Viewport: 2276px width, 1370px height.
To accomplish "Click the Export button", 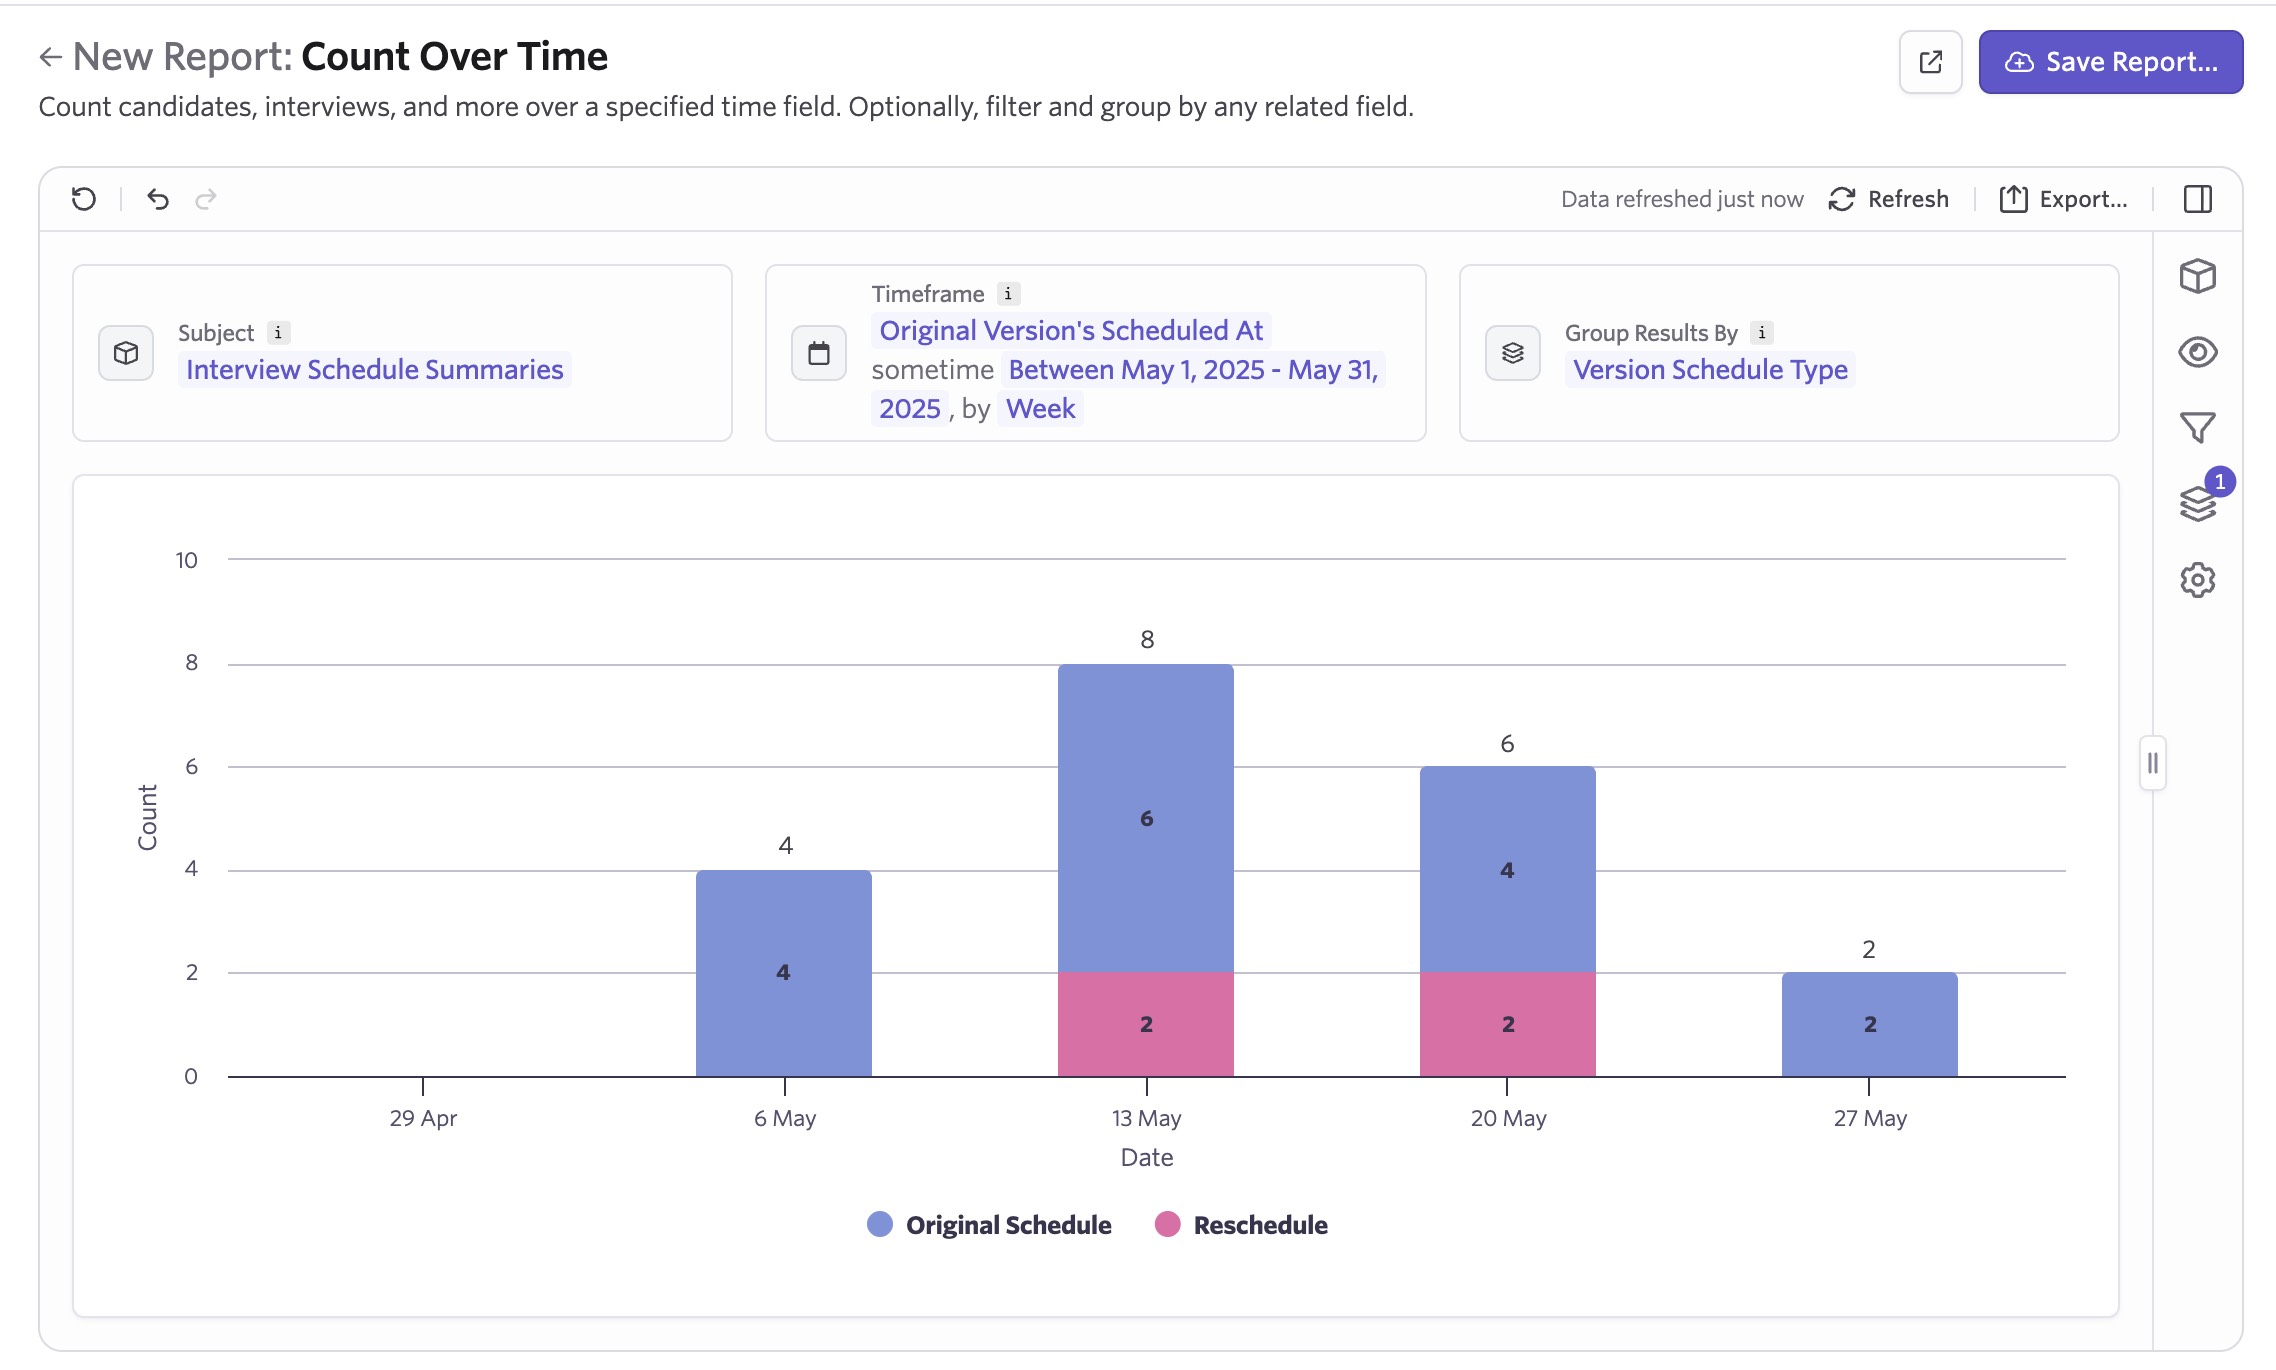I will click(x=2063, y=199).
